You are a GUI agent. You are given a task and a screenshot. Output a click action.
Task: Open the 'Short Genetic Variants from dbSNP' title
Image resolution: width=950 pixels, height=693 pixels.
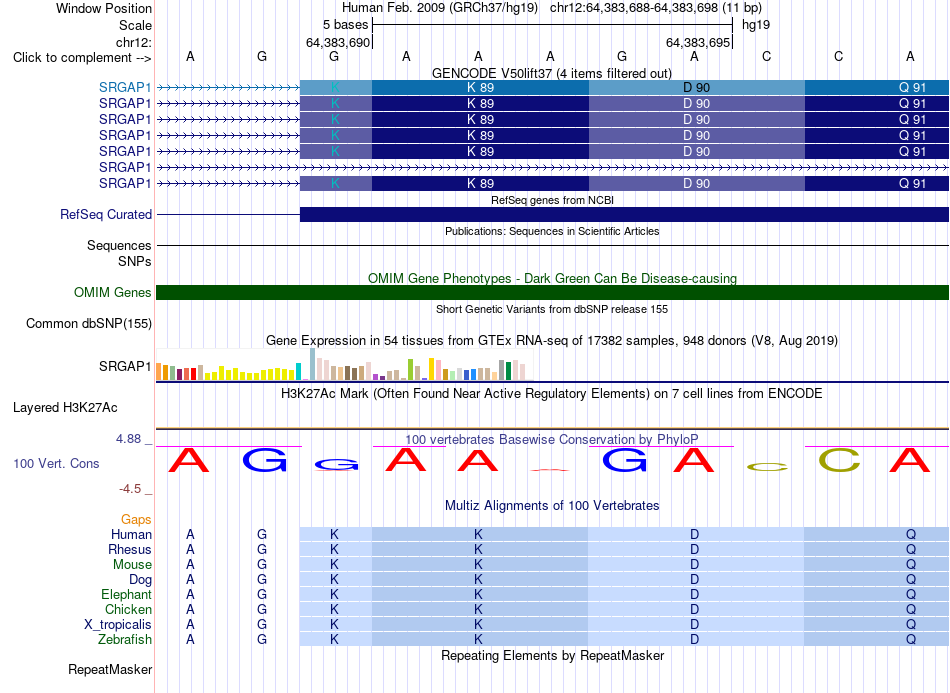(x=552, y=309)
